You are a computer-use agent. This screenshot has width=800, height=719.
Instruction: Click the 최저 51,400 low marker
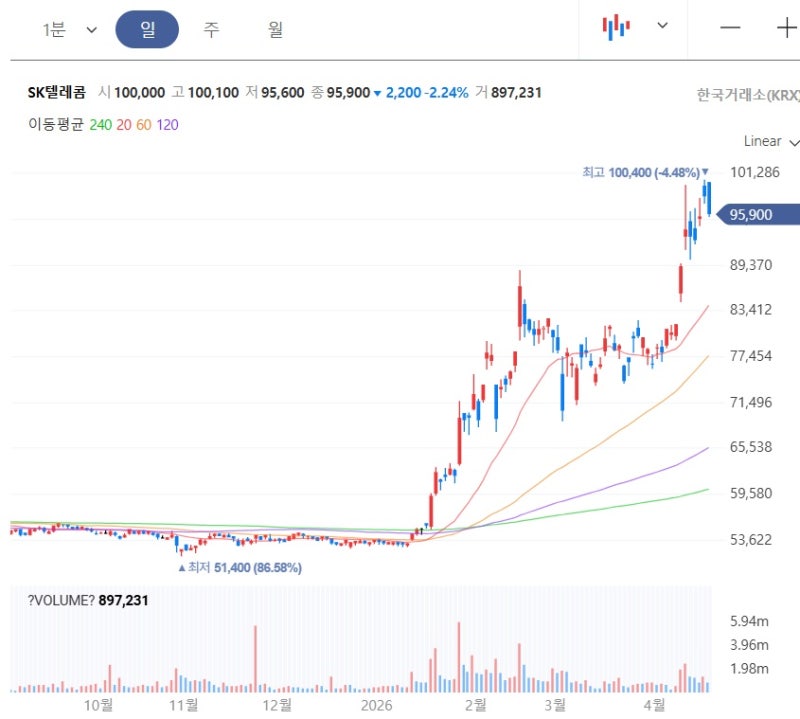240,567
